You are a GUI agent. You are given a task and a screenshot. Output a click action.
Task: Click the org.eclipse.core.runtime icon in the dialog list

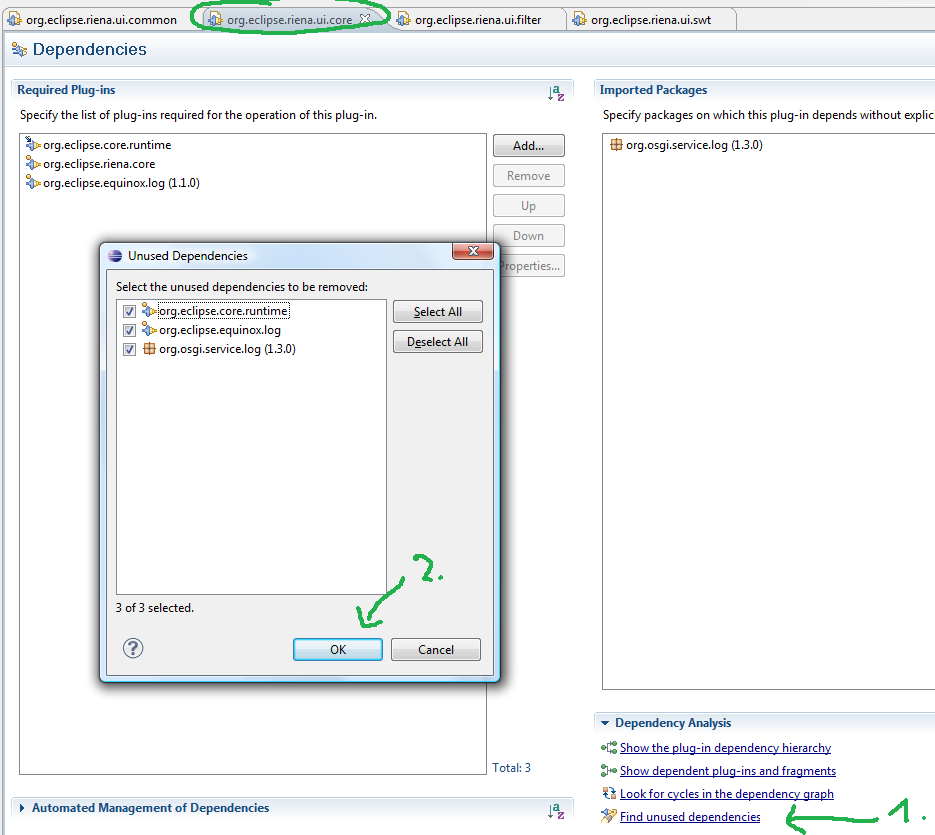coord(149,311)
